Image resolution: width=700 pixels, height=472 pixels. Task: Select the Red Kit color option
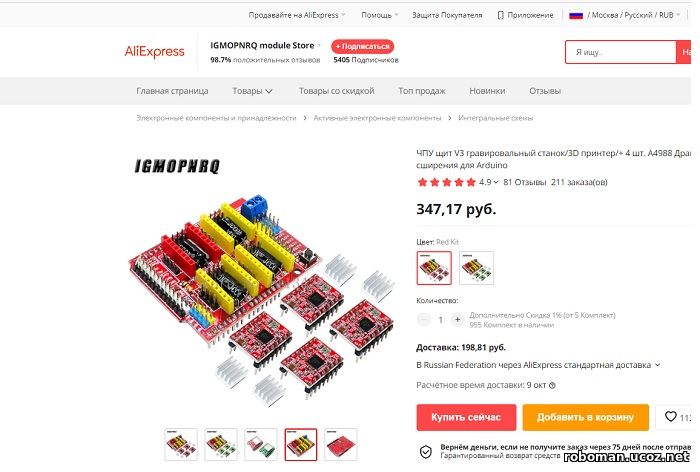(434, 268)
